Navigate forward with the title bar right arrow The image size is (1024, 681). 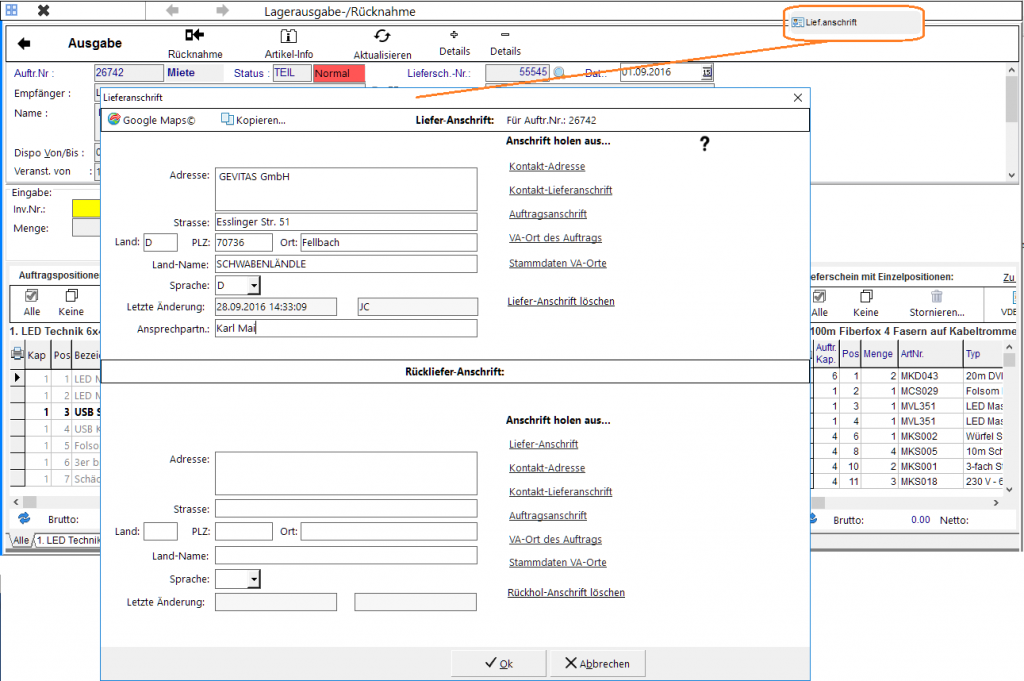point(223,10)
